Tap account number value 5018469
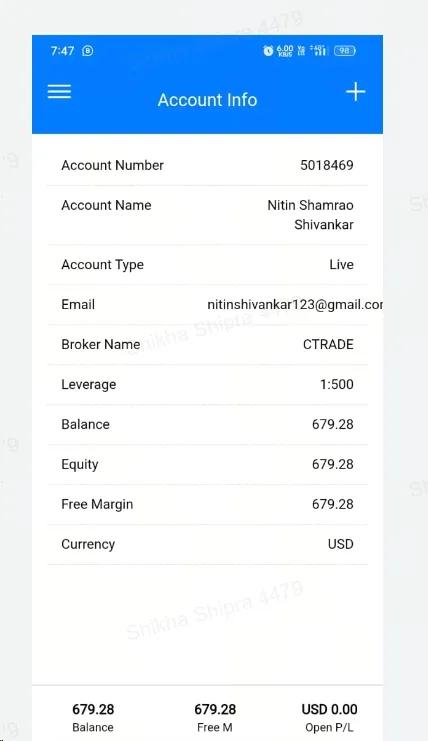The image size is (428, 741). coord(327,165)
